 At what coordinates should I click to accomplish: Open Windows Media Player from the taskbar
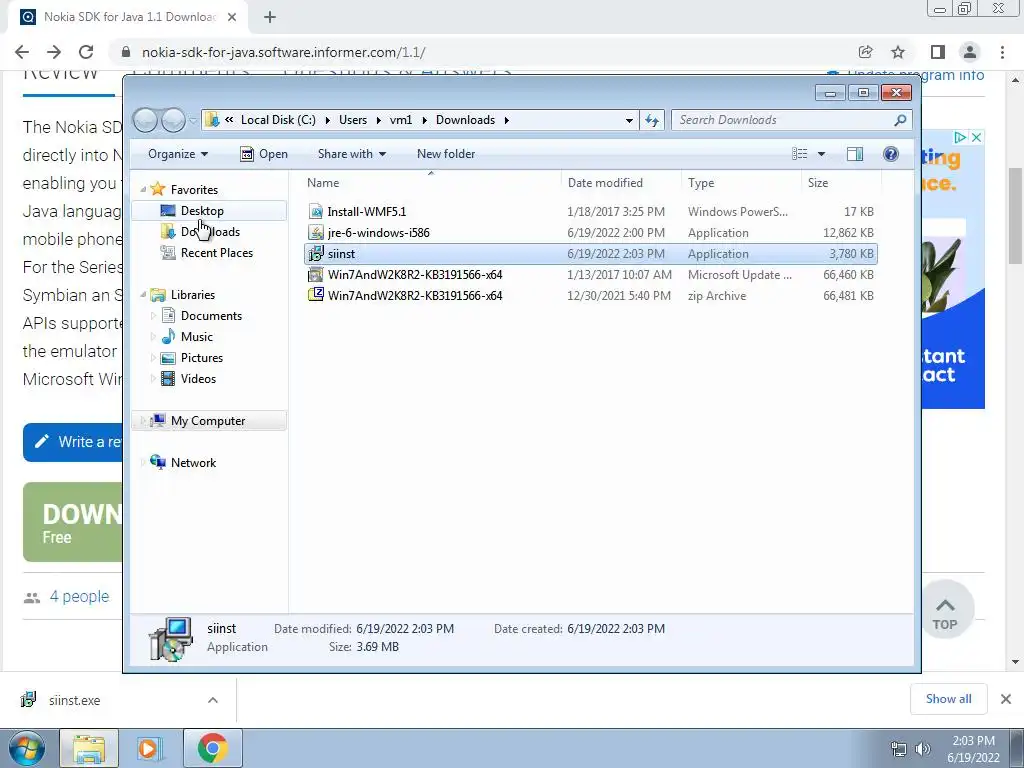148,748
